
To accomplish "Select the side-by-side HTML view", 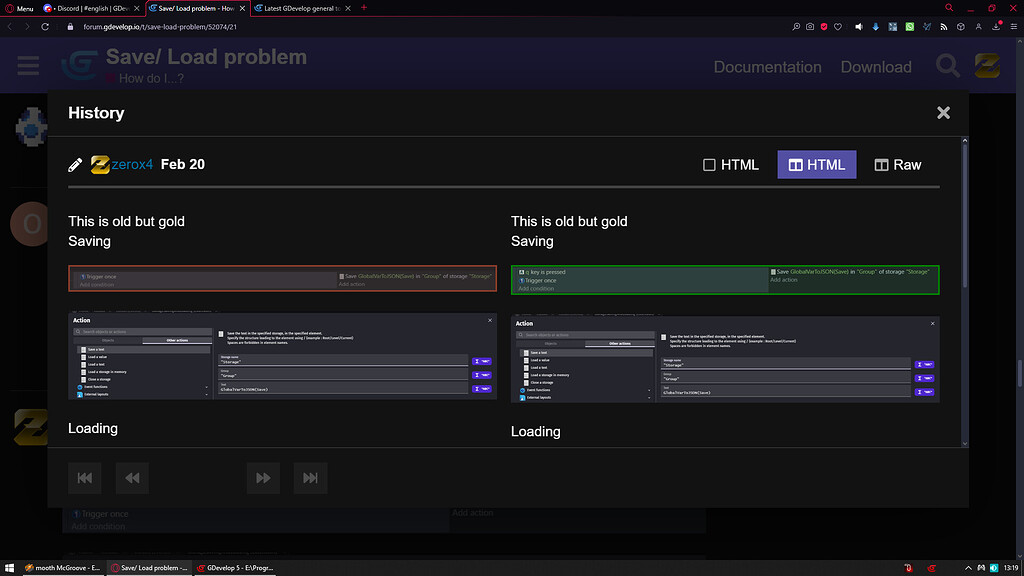I will tap(816, 164).
